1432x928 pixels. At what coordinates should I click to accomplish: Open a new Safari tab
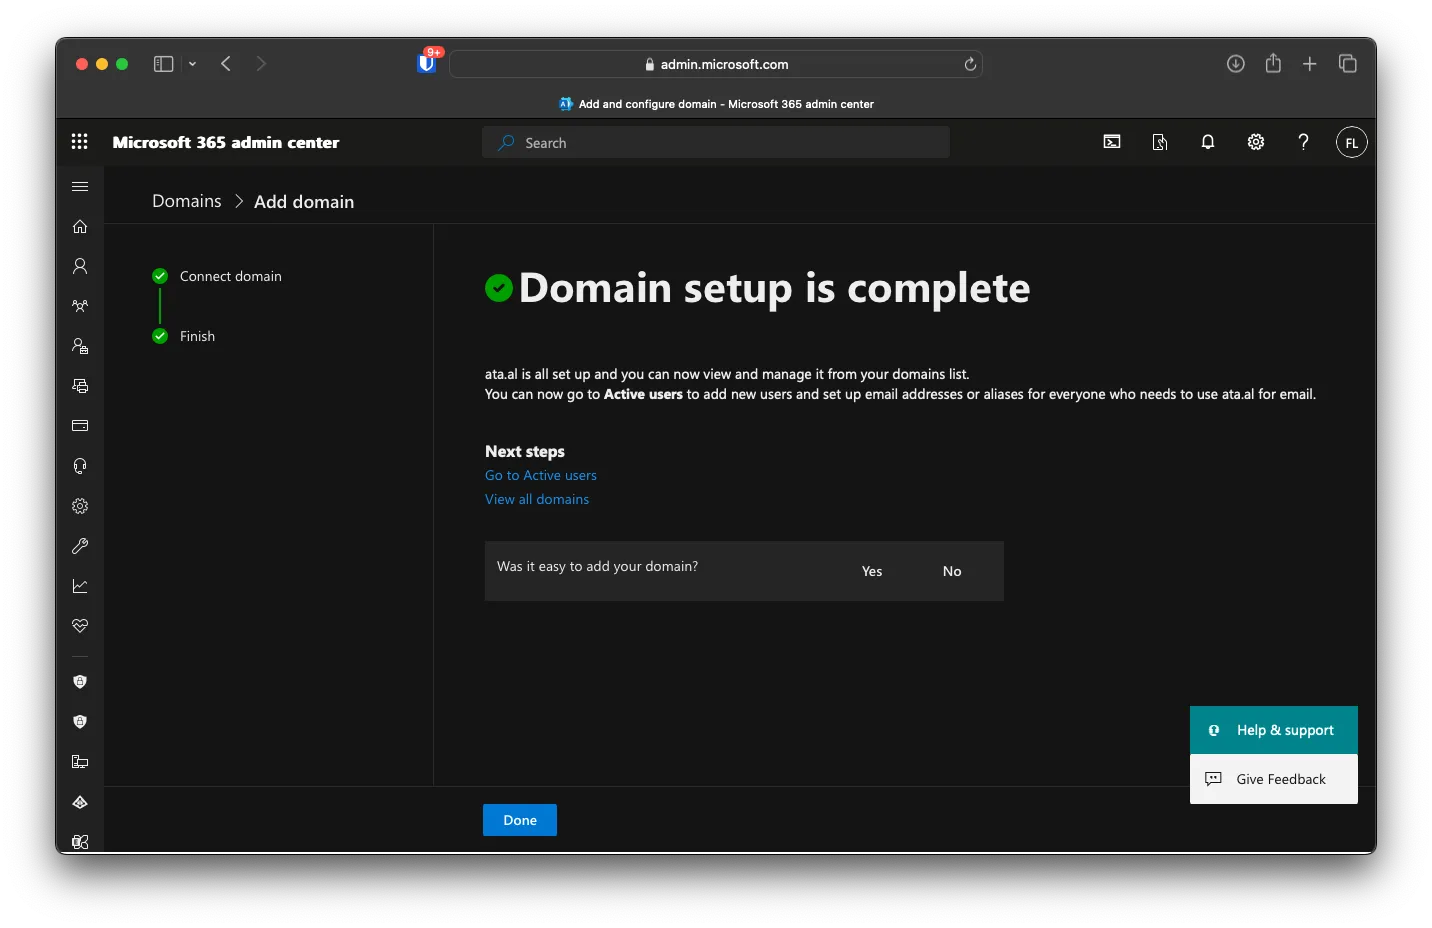coord(1310,64)
